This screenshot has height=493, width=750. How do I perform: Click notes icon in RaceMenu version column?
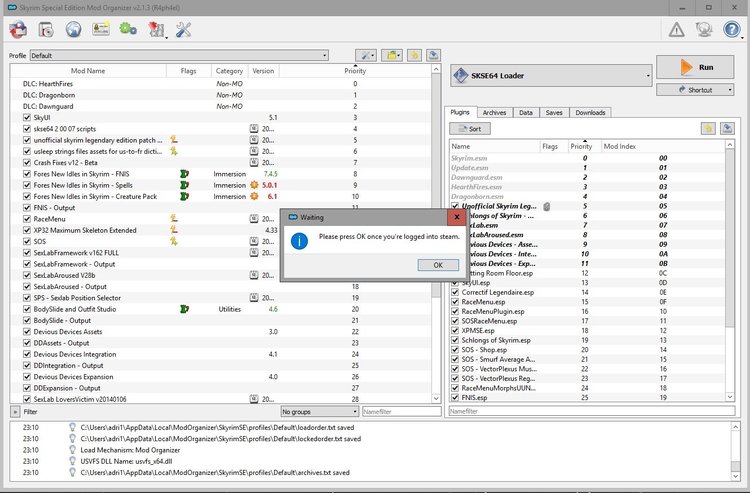[x=254, y=219]
